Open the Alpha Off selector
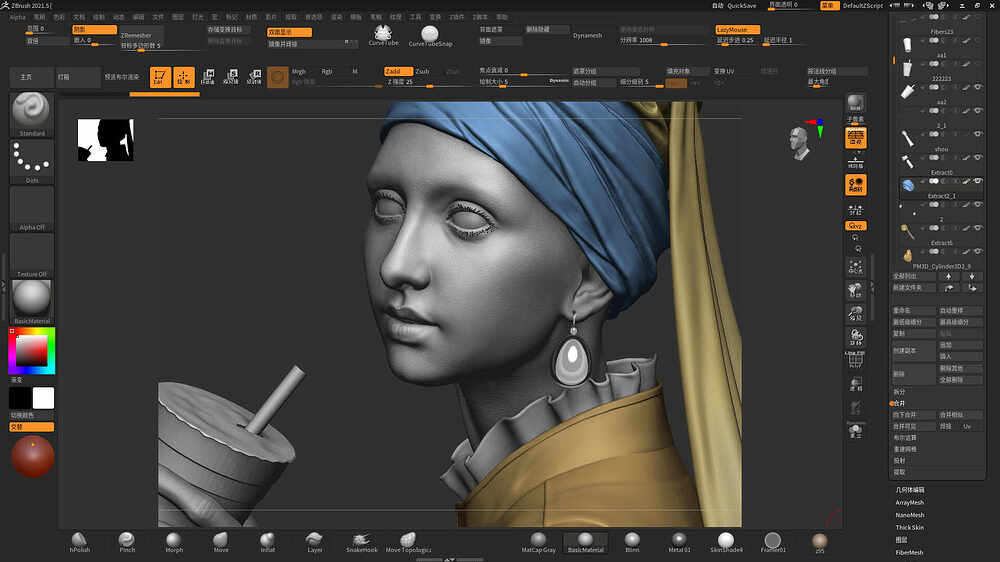This screenshot has width=1000, height=562. 32,209
